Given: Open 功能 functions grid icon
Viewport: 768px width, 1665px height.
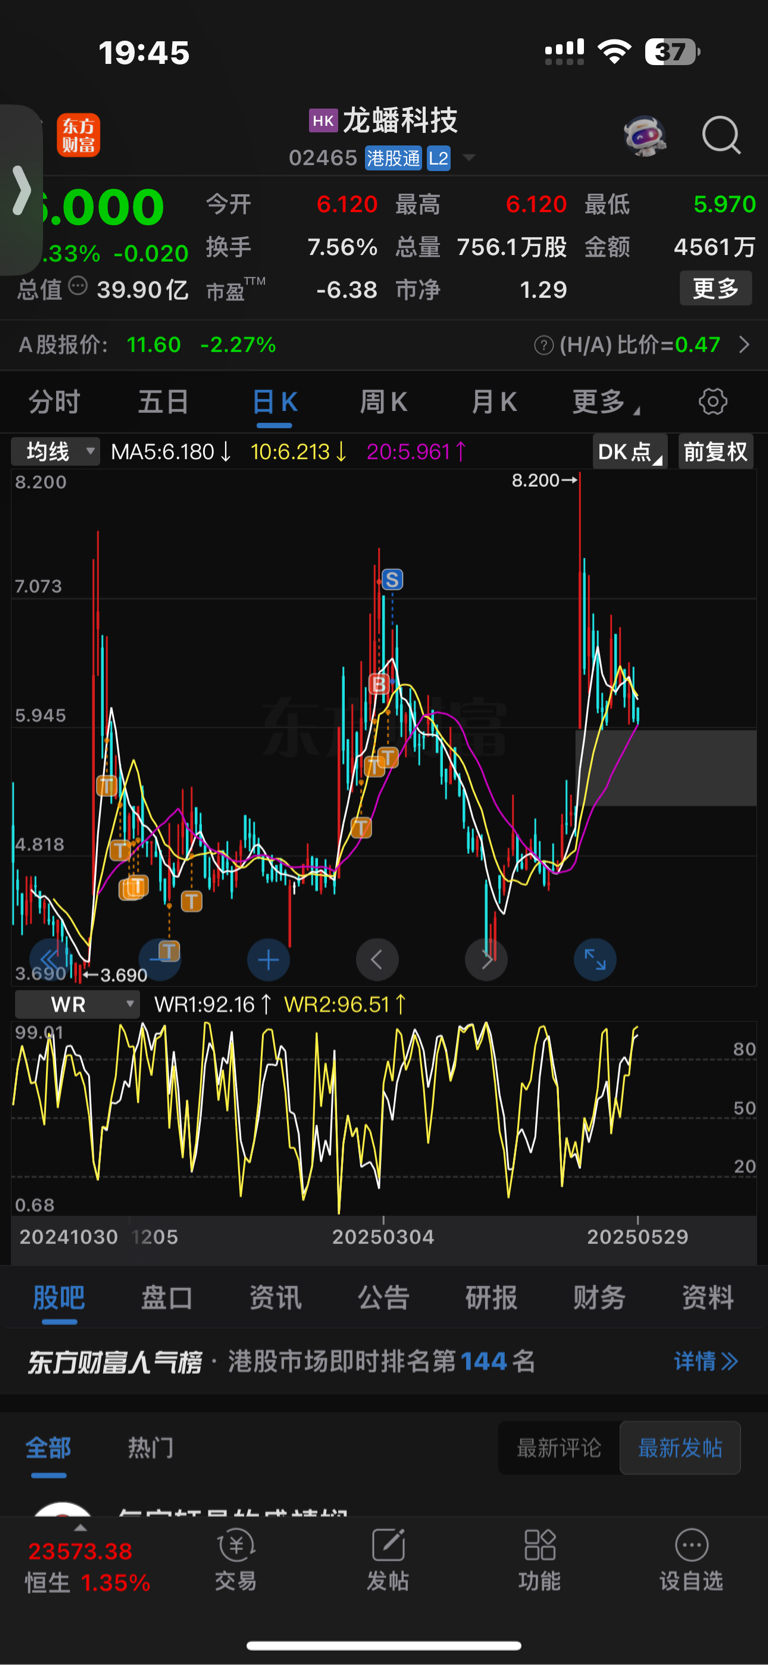Looking at the screenshot, I should point(540,1560).
